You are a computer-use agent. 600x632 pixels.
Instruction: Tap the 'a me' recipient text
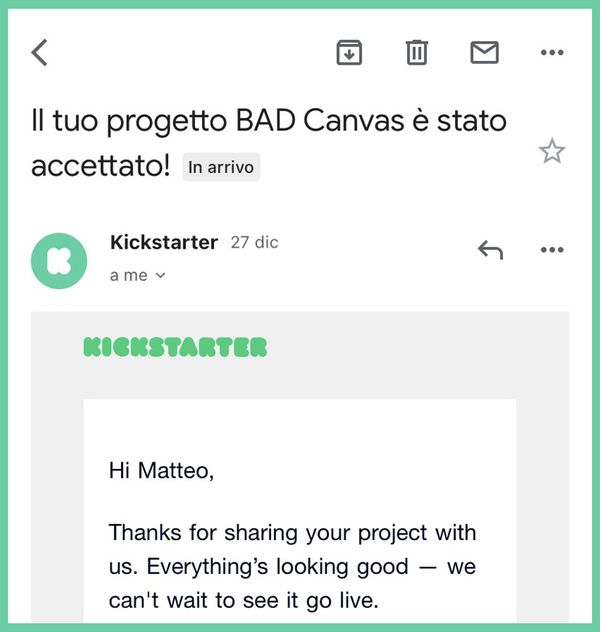[x=129, y=276]
